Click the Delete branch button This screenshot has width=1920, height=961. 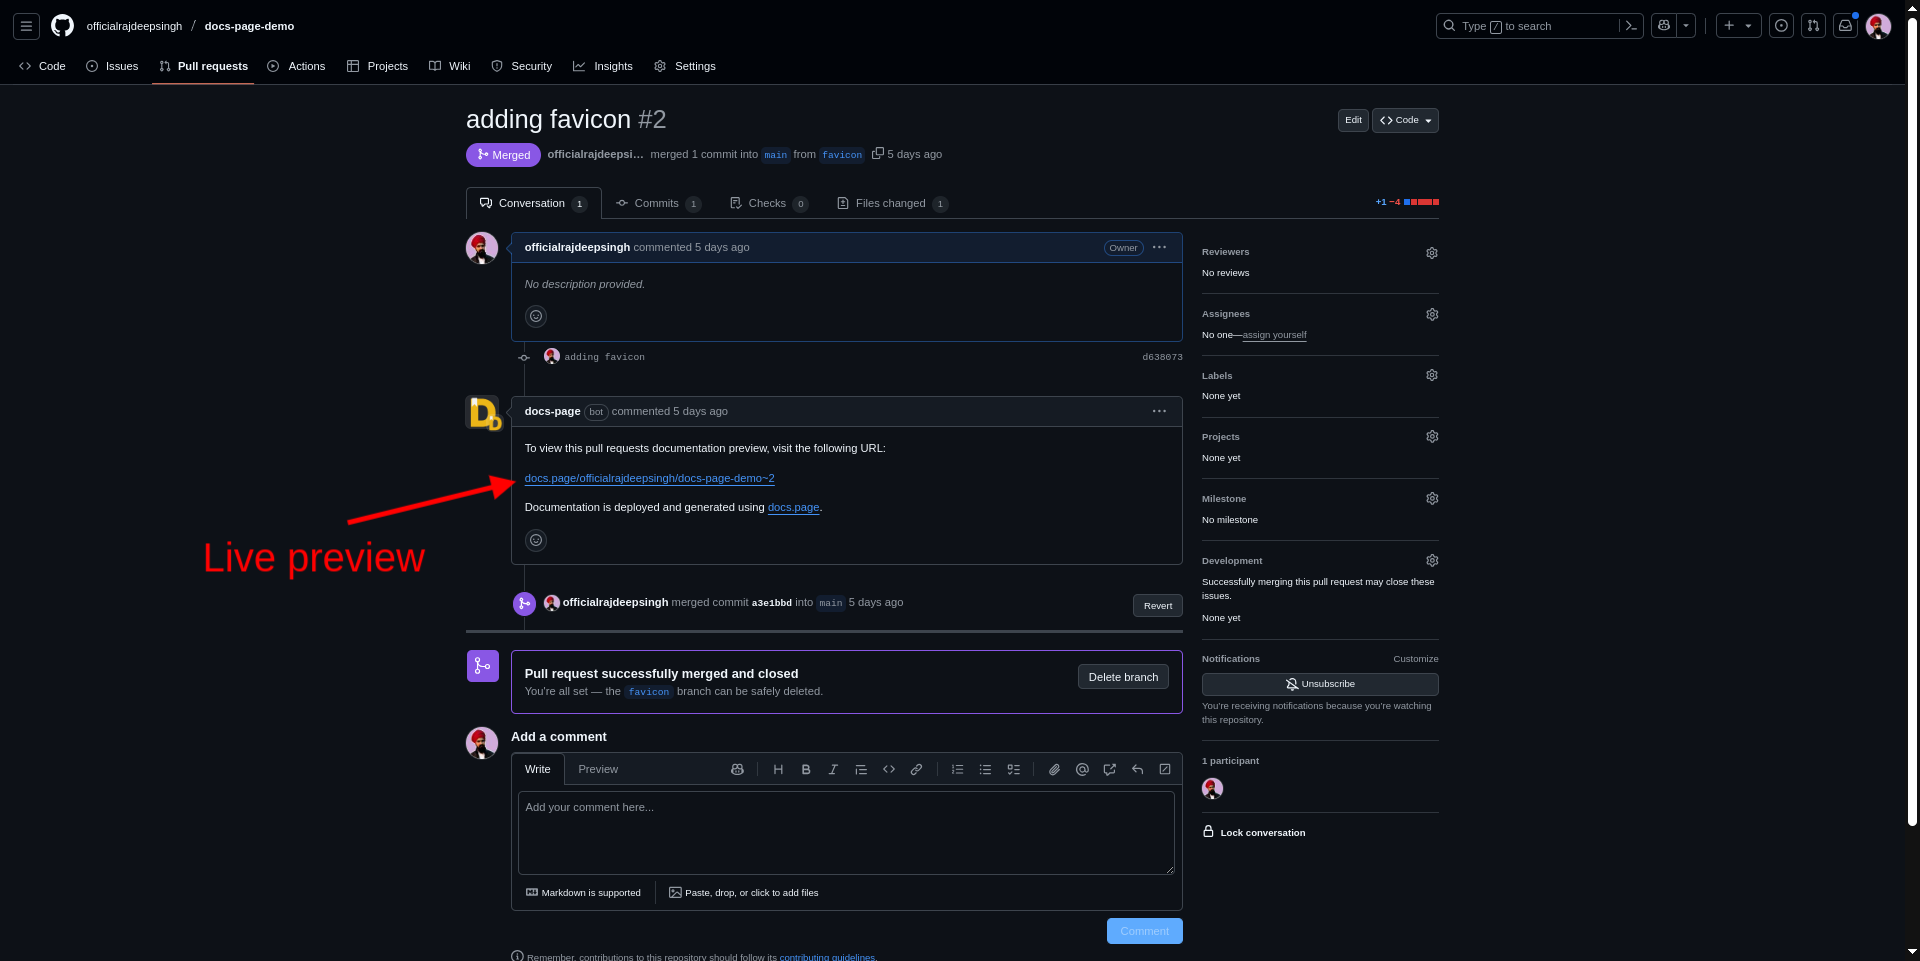pos(1123,677)
